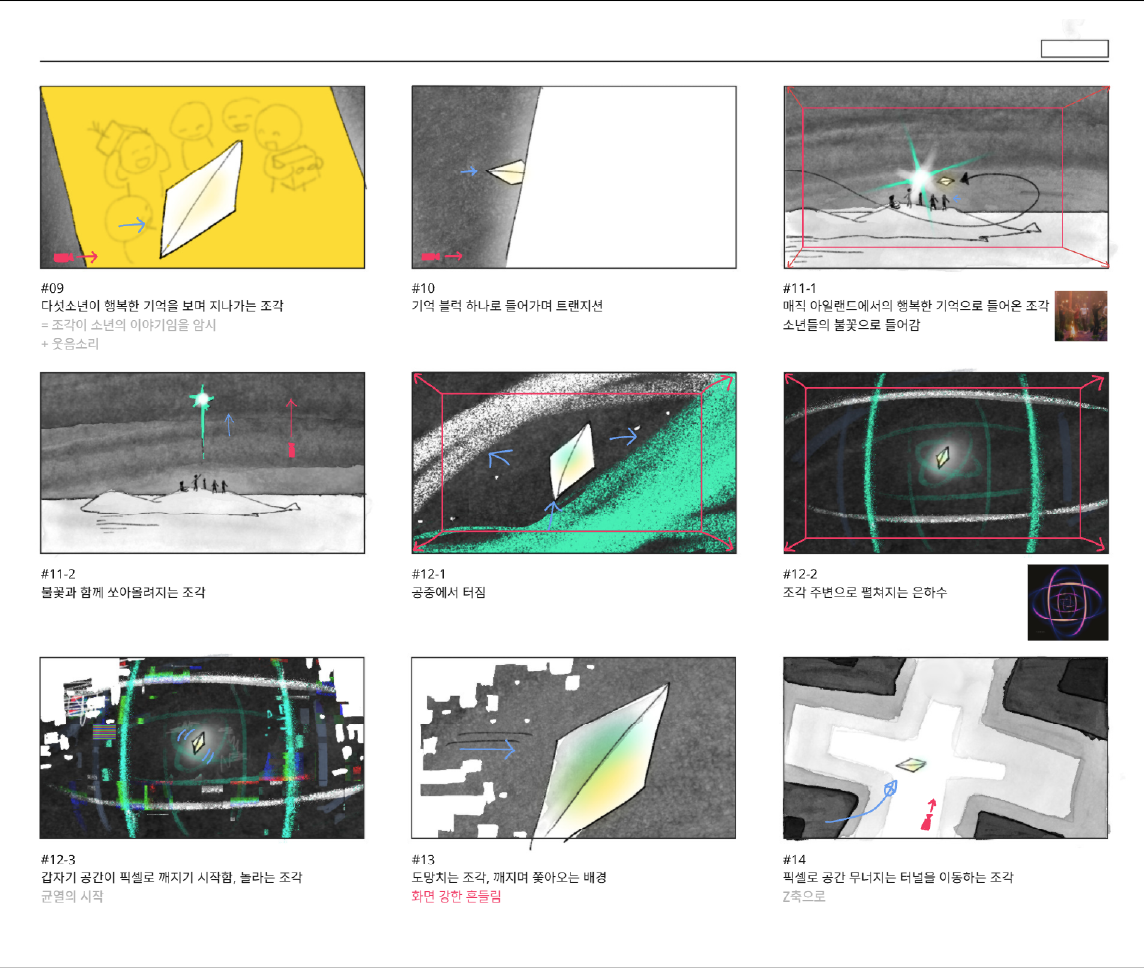The height and width of the screenshot is (968, 1144).
Task: Click the scene label "#11-1"
Action: (x=800, y=288)
